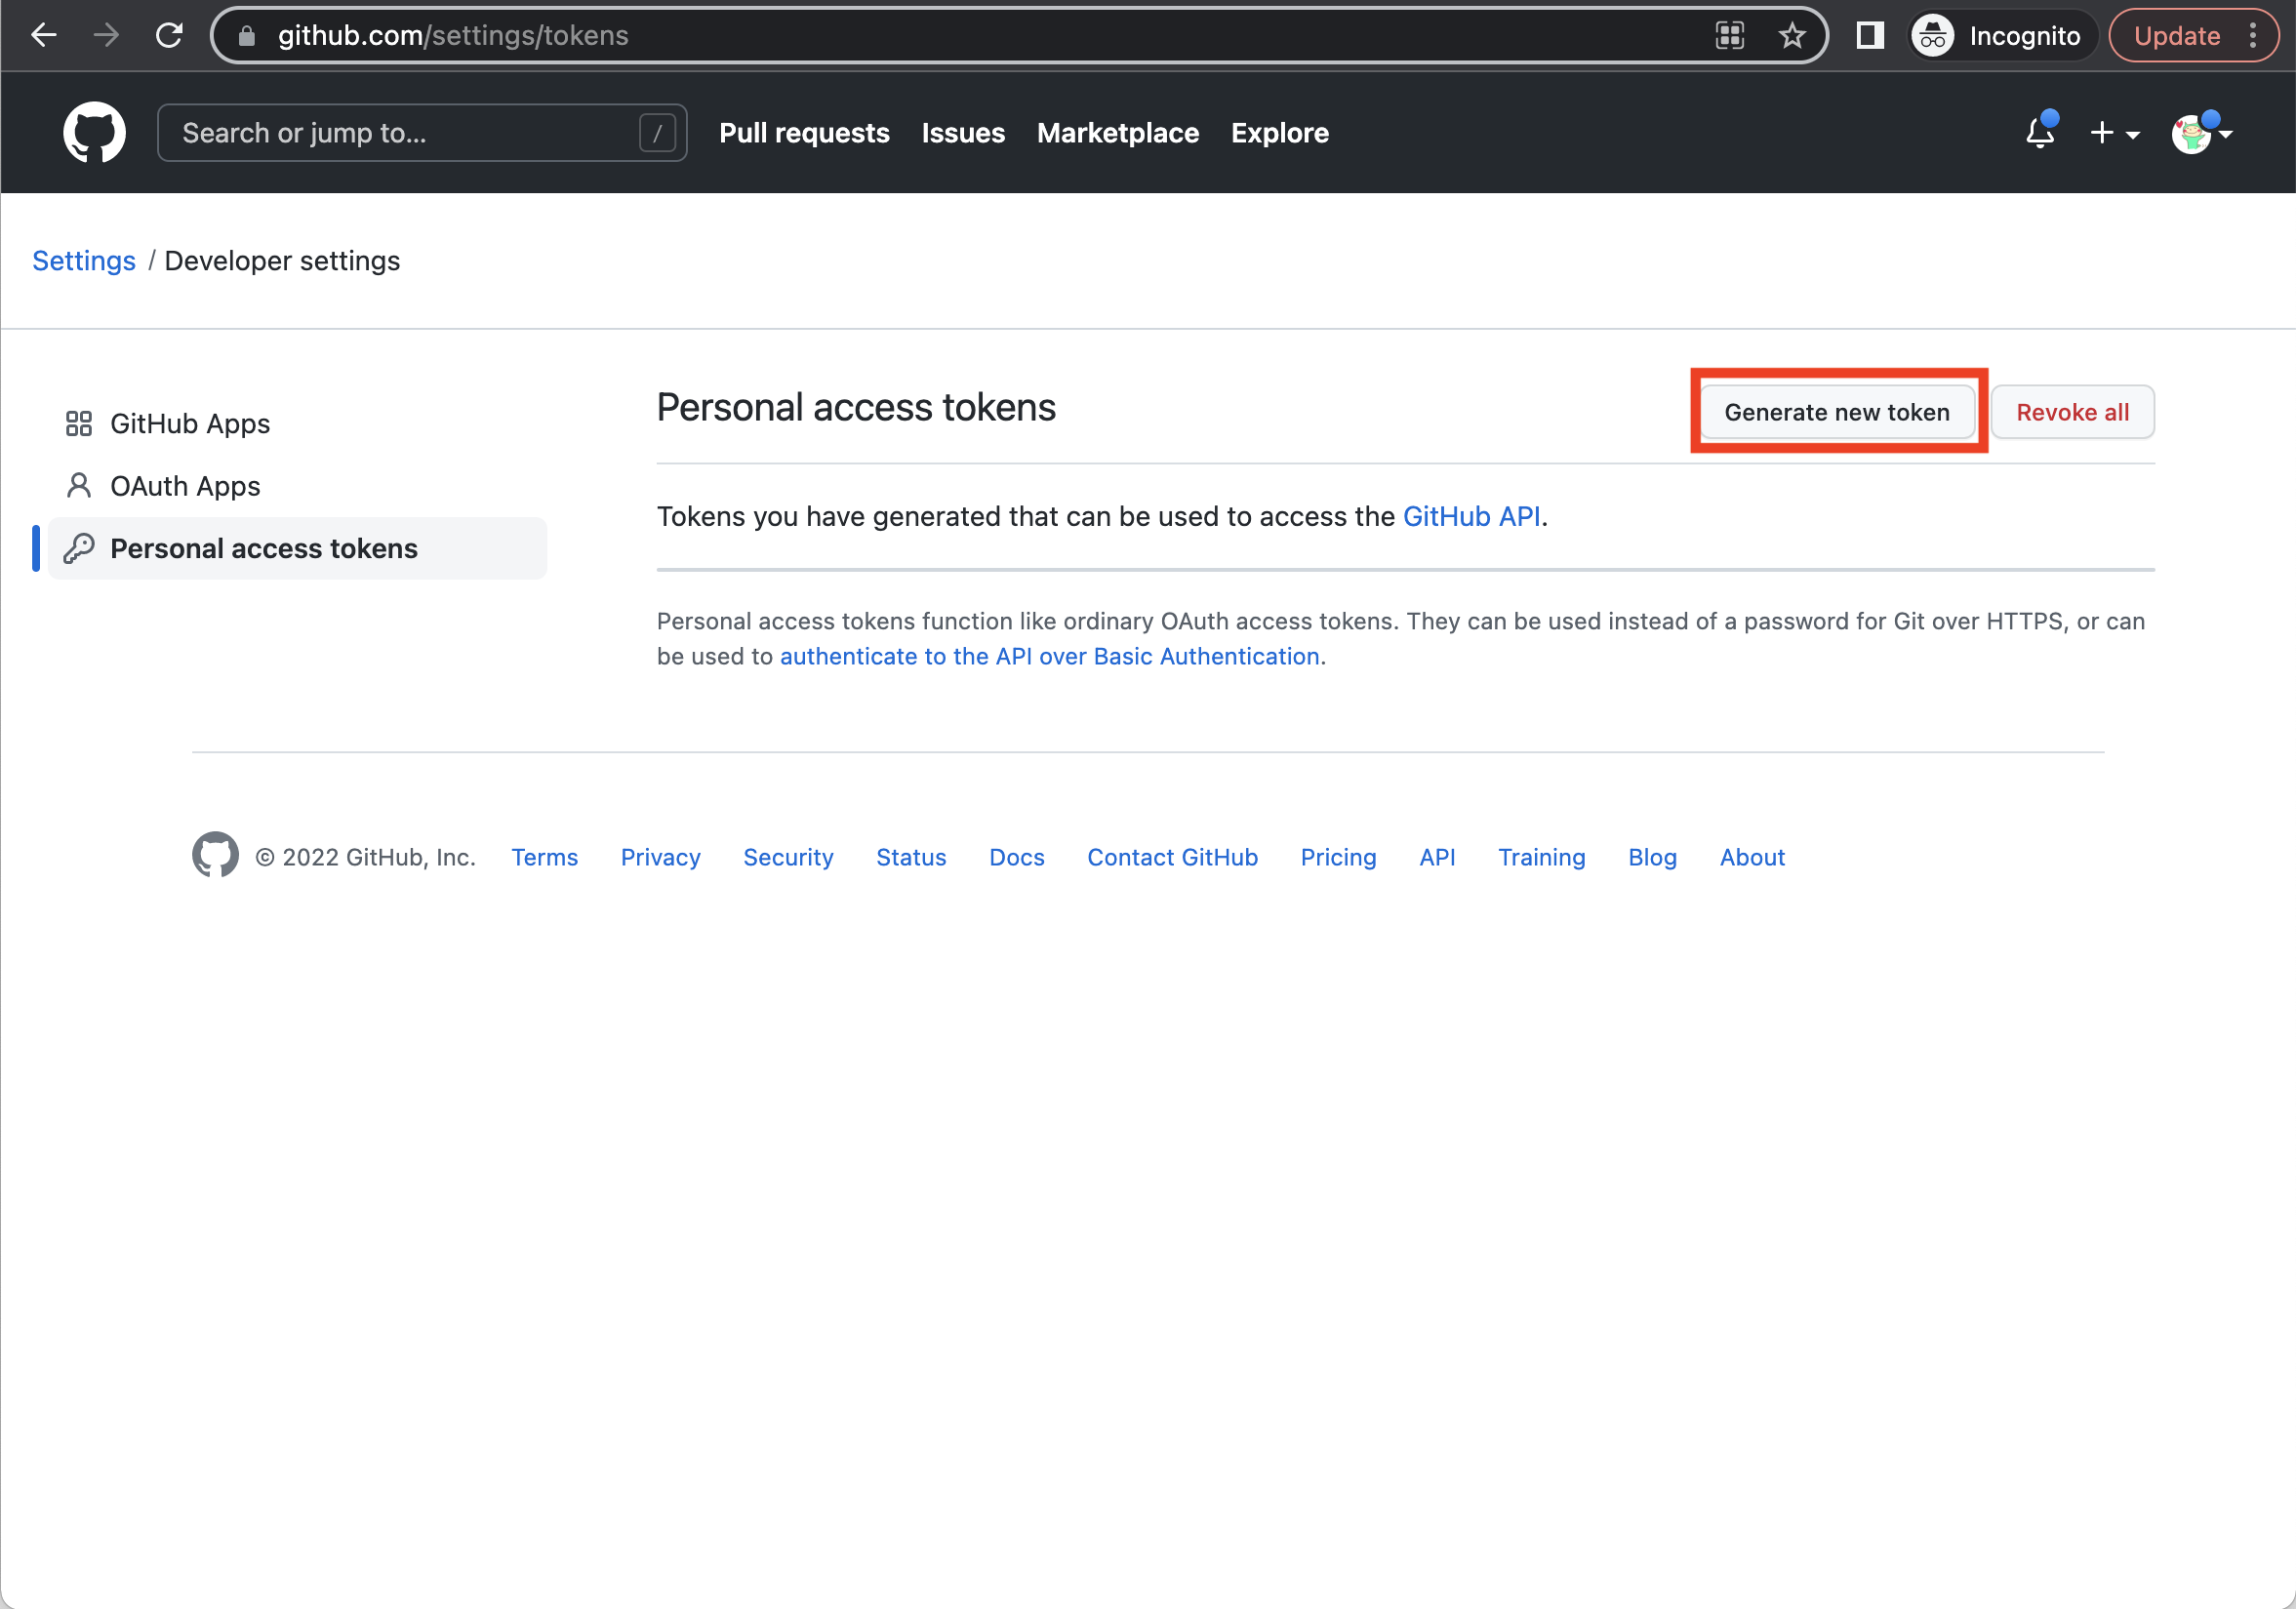Open the GitHub API link
Screen dimensions: 2296x1609
click(1471, 516)
